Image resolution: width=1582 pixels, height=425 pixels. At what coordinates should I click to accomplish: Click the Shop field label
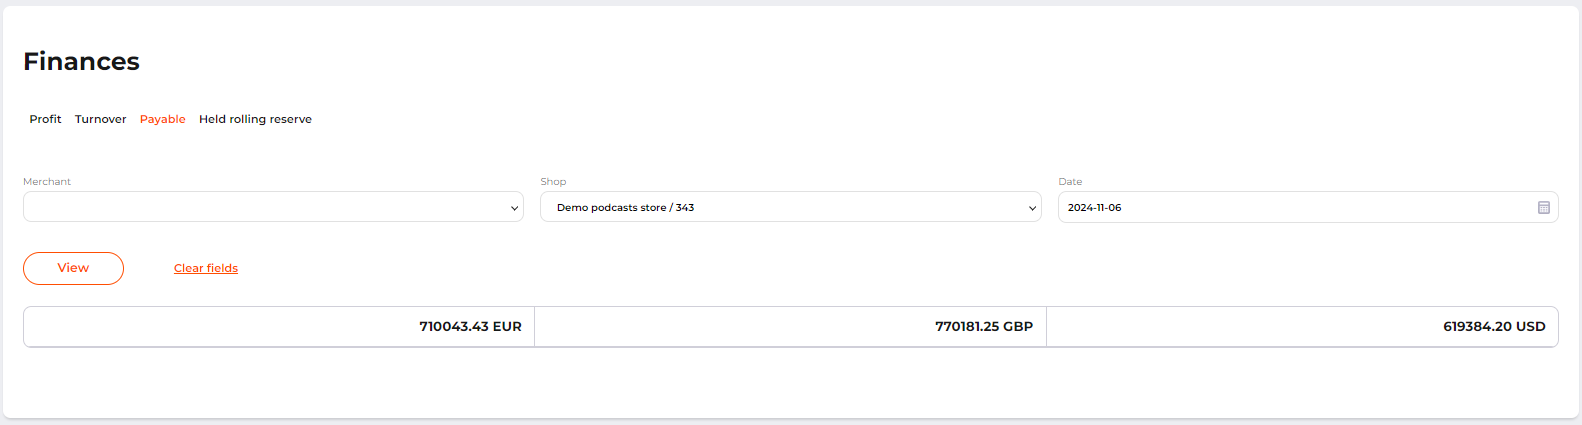tap(553, 182)
